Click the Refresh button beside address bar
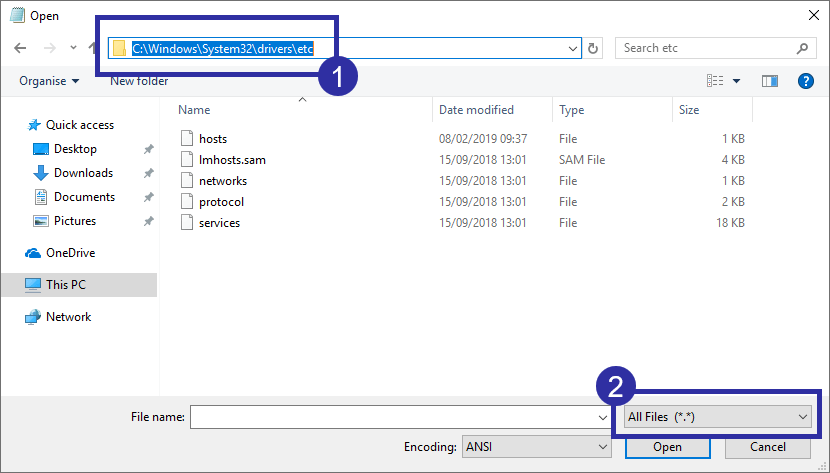830x473 pixels. 594,48
